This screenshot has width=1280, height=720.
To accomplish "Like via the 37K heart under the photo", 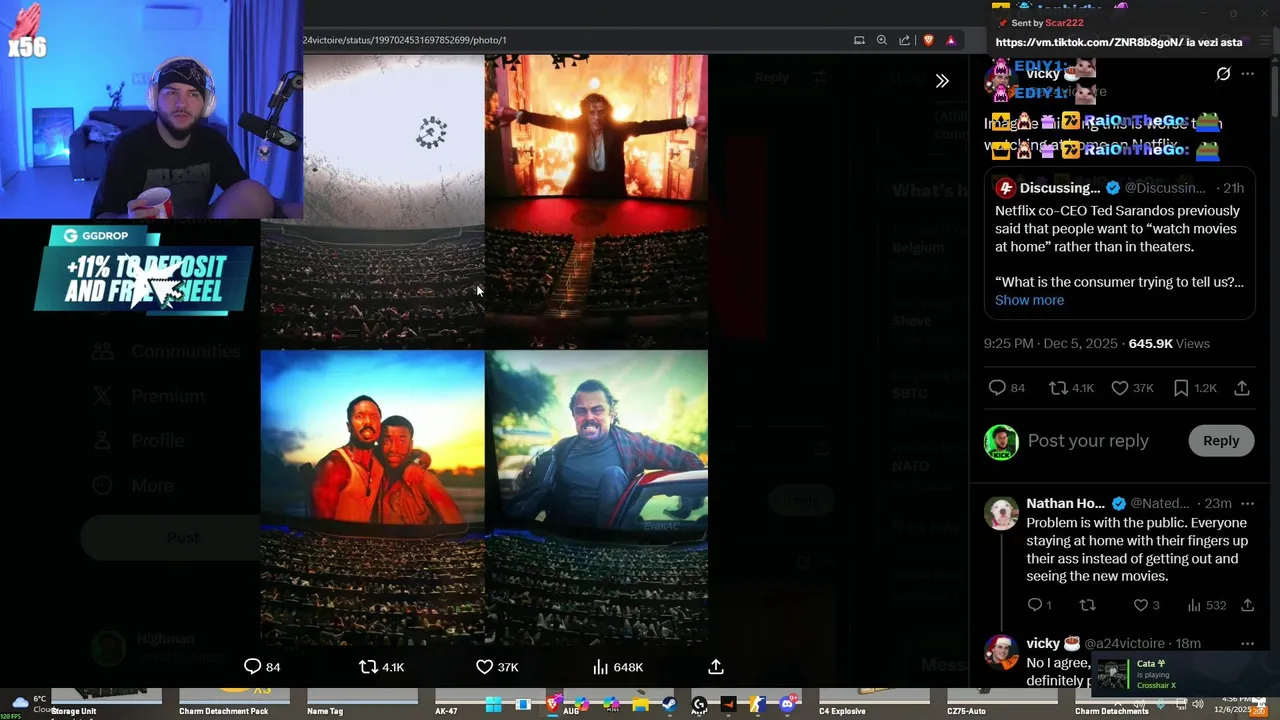I will coord(484,667).
